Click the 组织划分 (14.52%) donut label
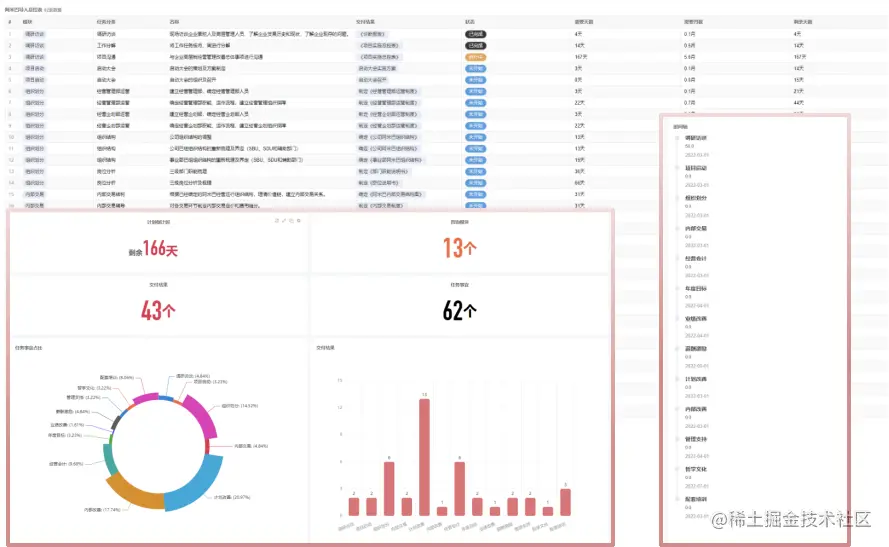 point(239,406)
